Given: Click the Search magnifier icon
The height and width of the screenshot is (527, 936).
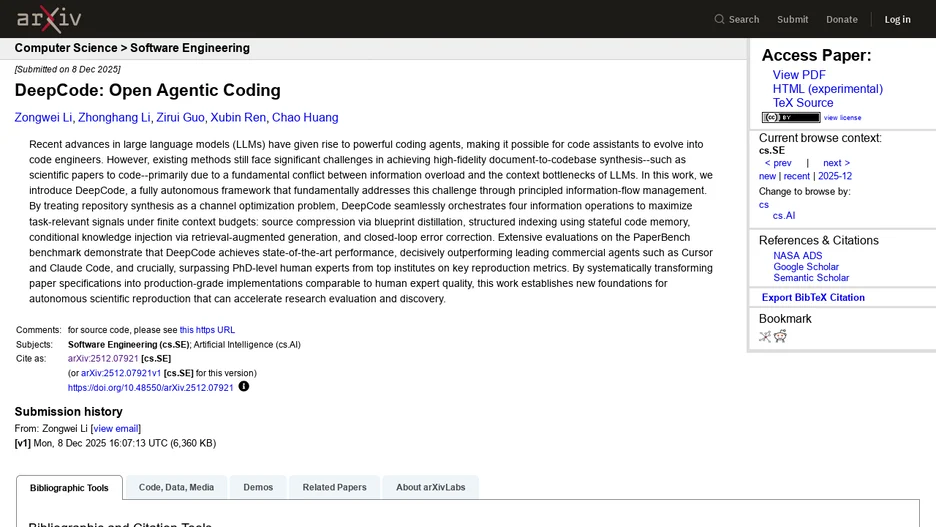Looking at the screenshot, I should click(x=719, y=19).
